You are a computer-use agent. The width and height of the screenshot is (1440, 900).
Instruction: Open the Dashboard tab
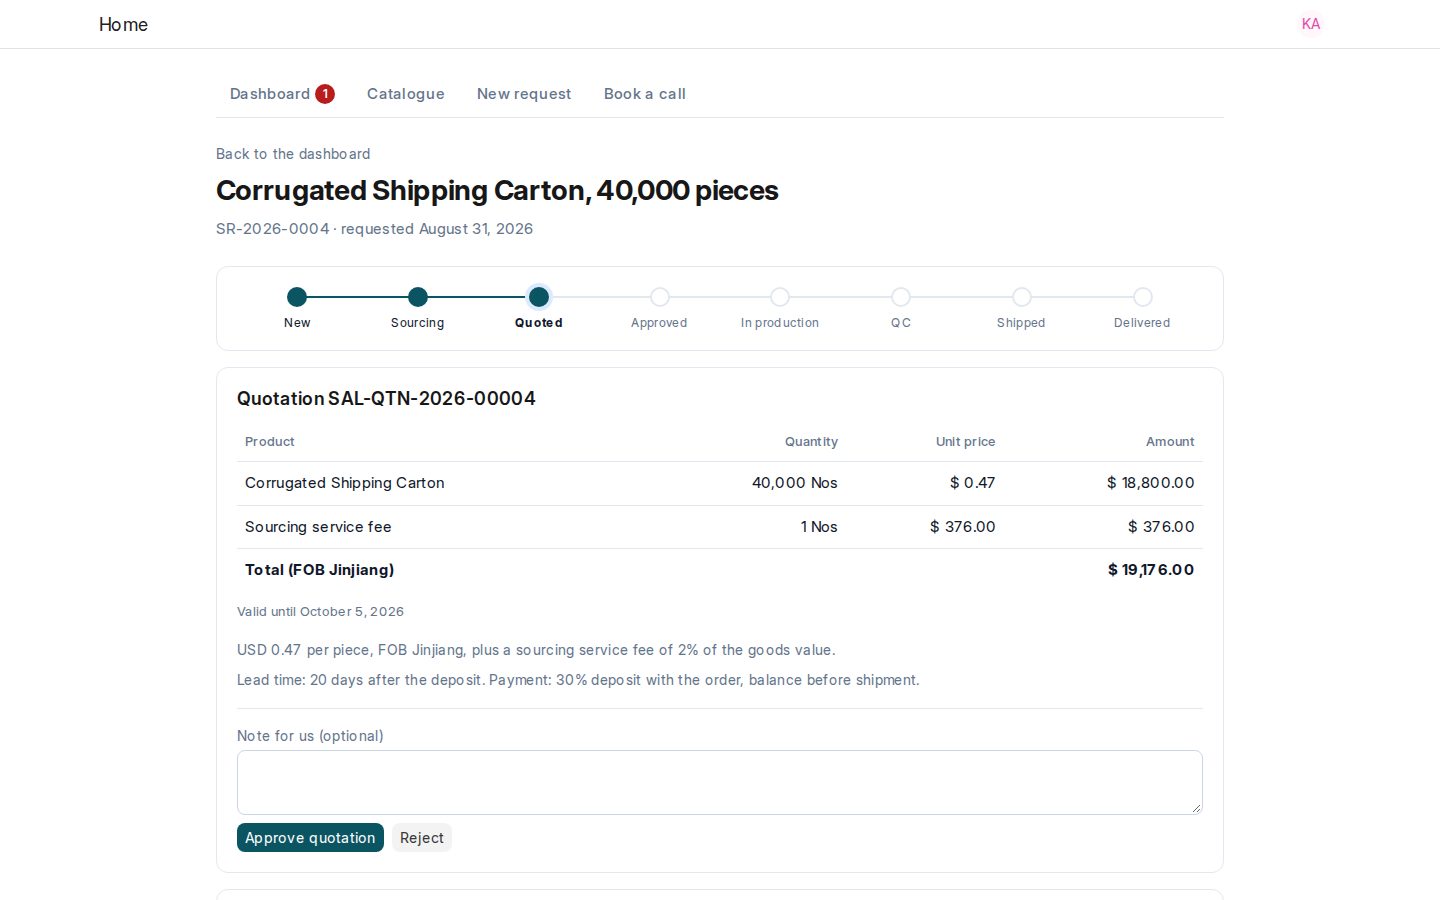(270, 94)
